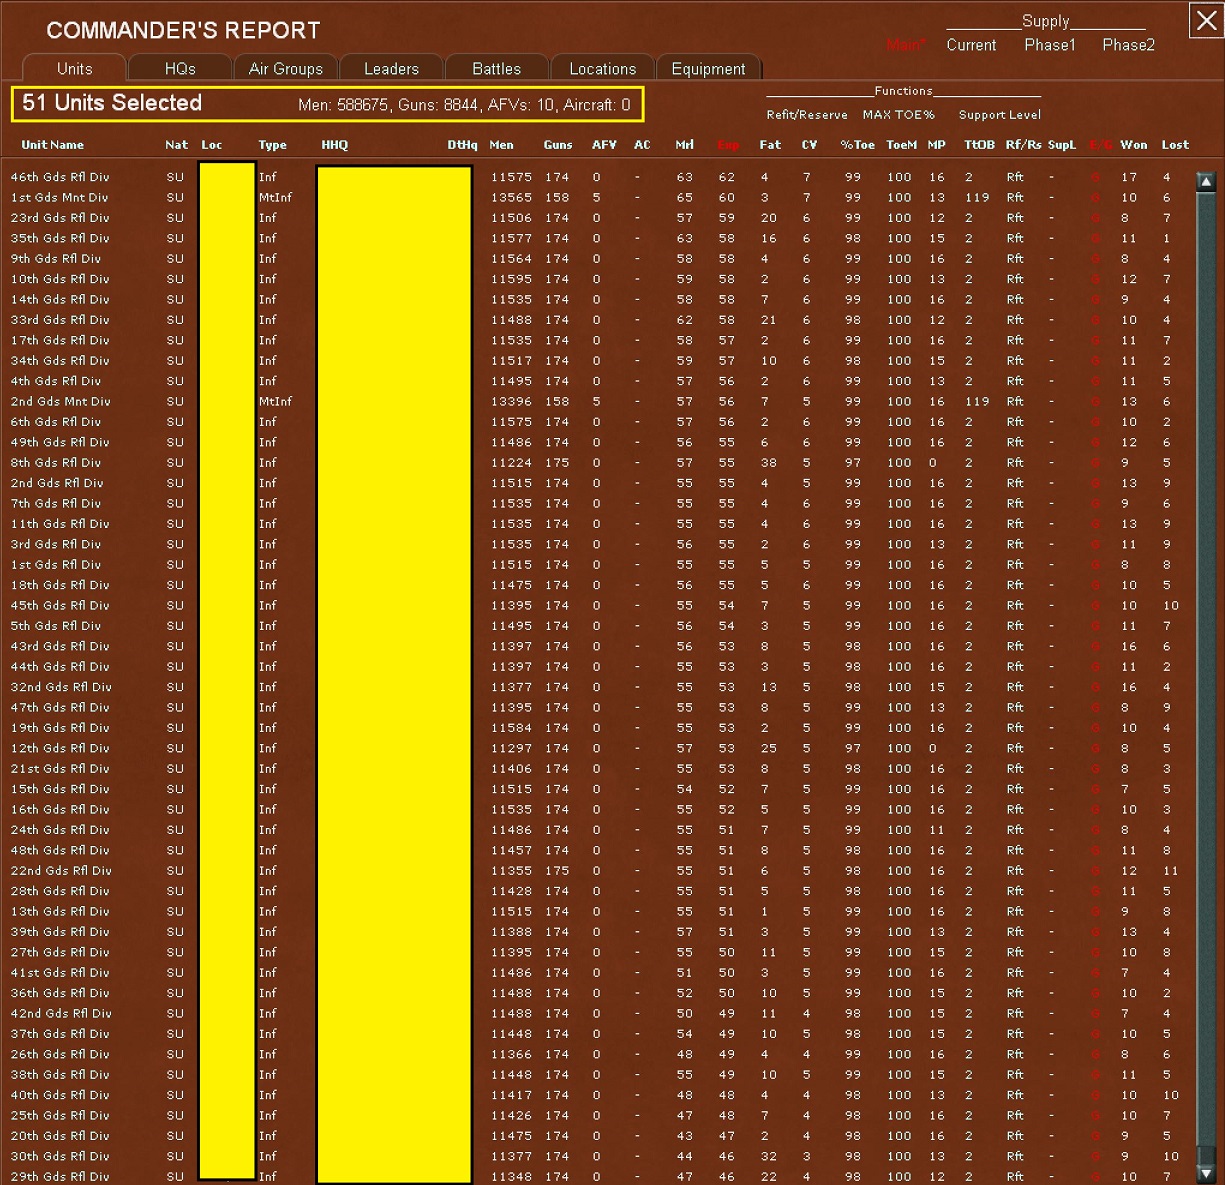Select 9th Gds Rfl Div unit
Viewport: 1225px width, 1185px height.
click(x=56, y=258)
